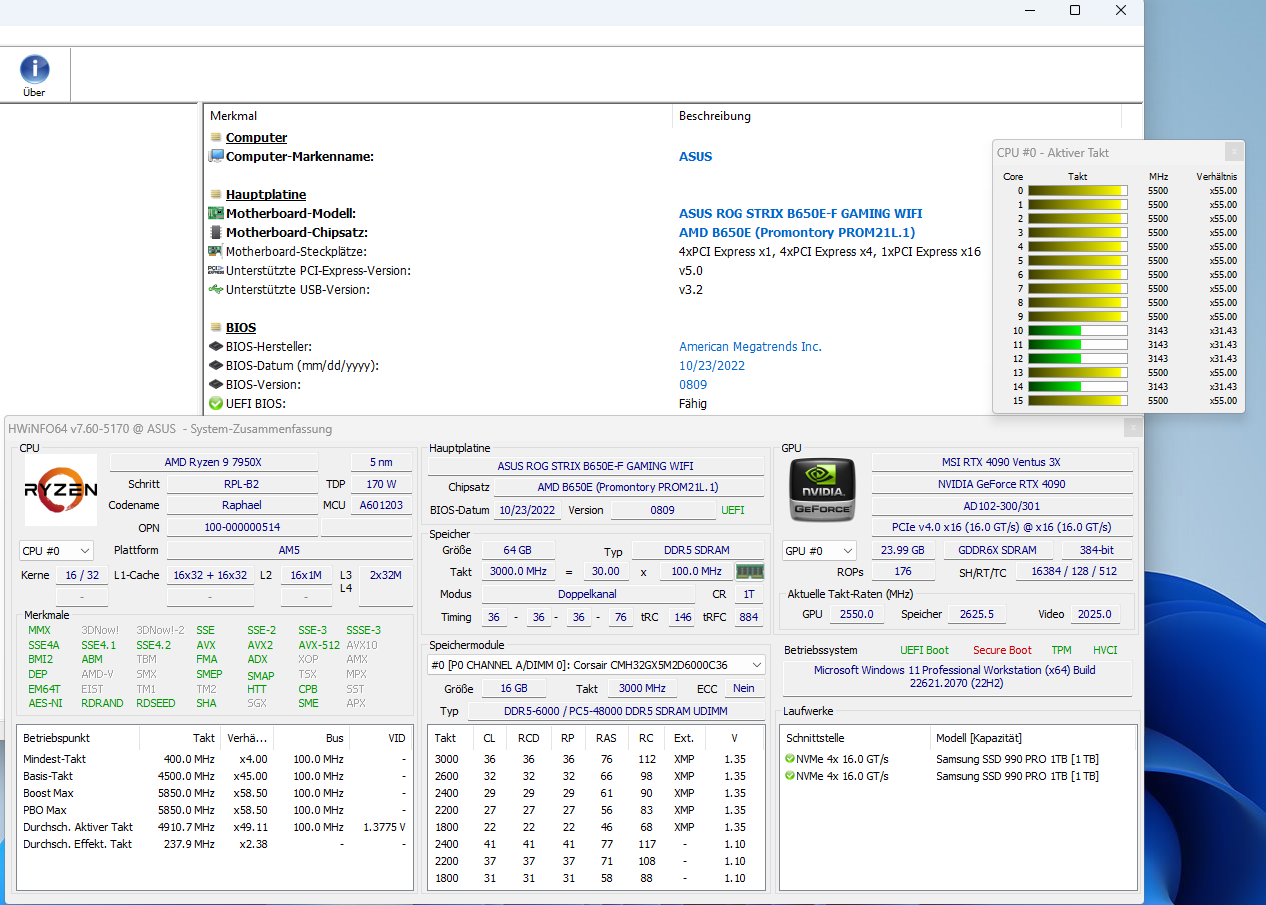The width and height of the screenshot is (1266, 905).
Task: Click the BIOS-Hersteller diamond icon
Action: (215, 347)
